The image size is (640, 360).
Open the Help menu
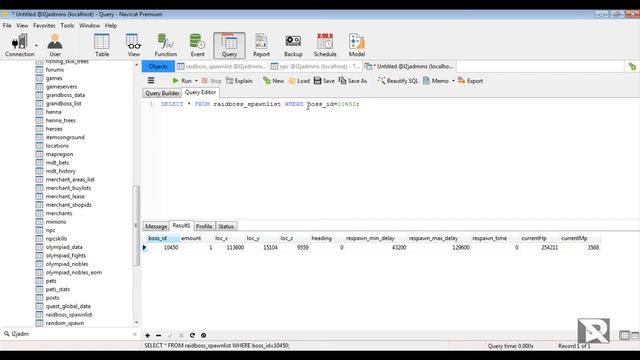[x=111, y=25]
